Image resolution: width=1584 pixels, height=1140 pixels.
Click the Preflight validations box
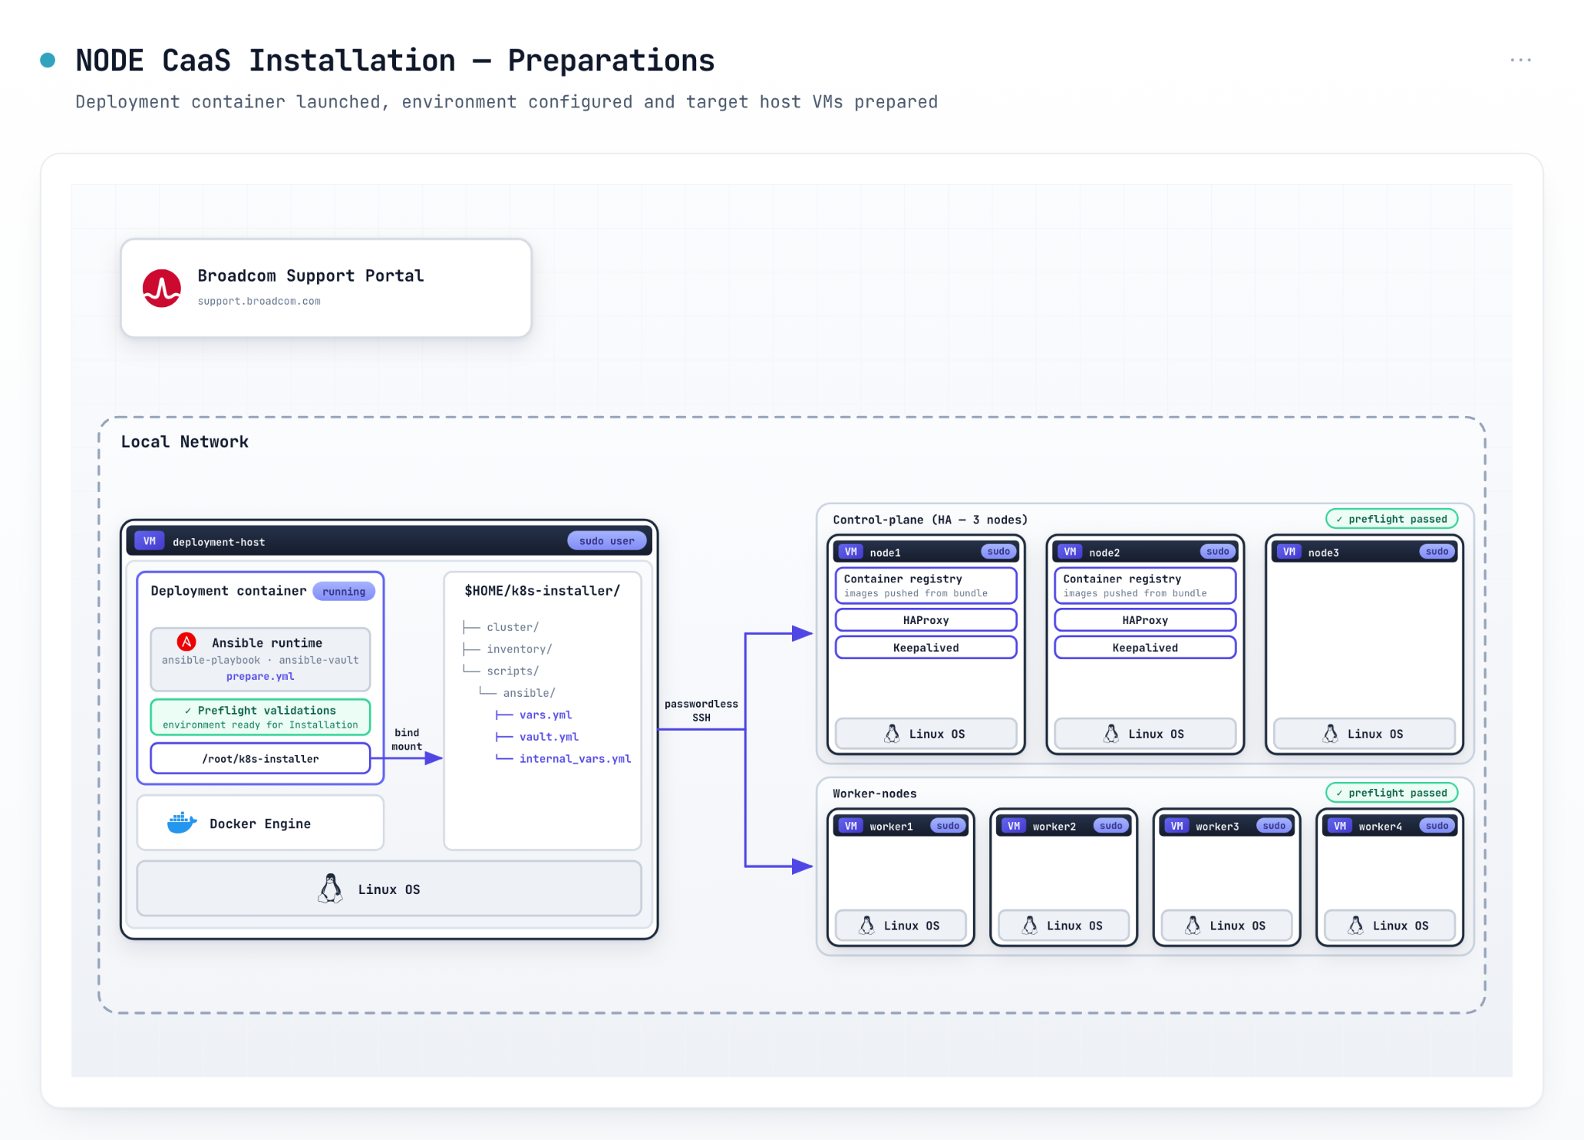260,717
